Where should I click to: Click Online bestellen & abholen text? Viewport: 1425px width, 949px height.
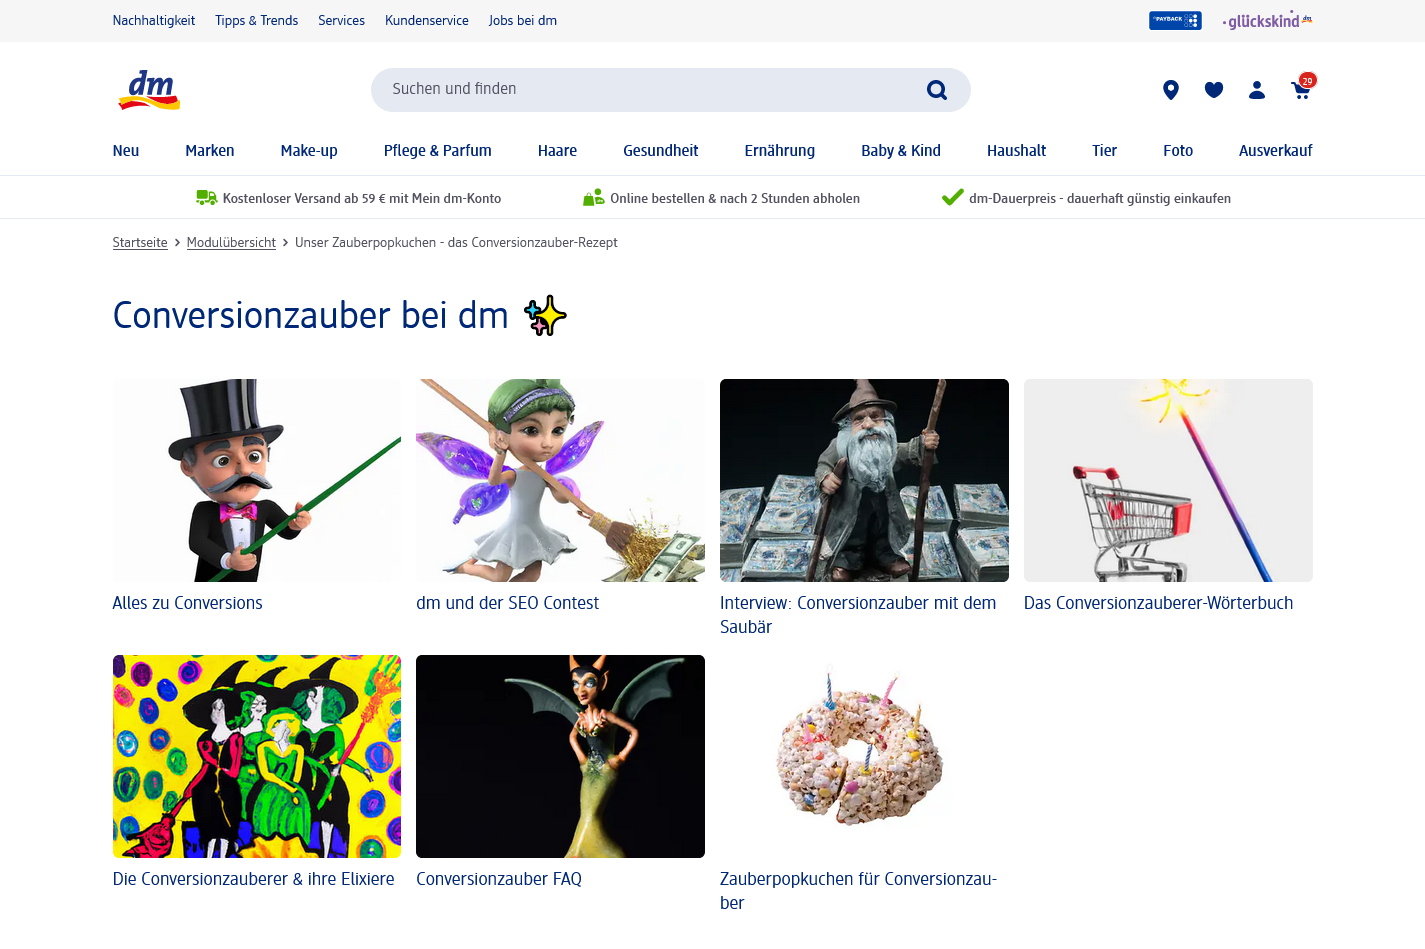point(735,199)
